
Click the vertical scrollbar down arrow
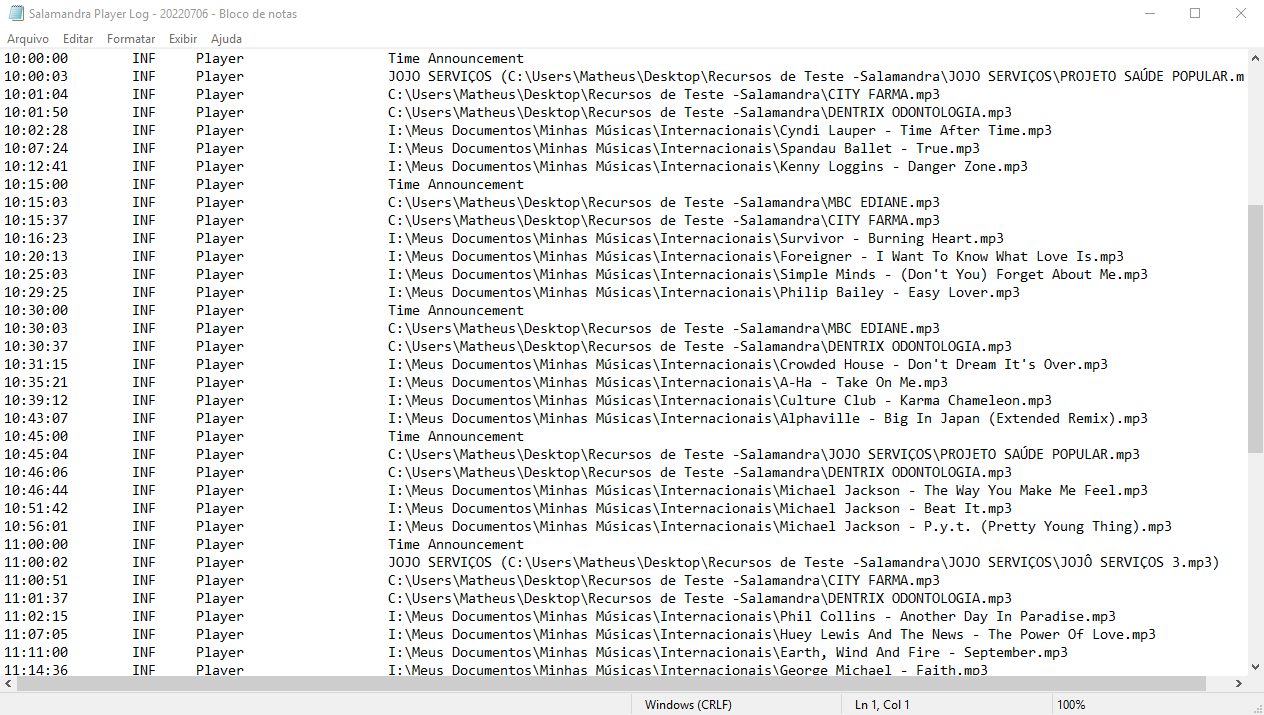pos(1255,667)
